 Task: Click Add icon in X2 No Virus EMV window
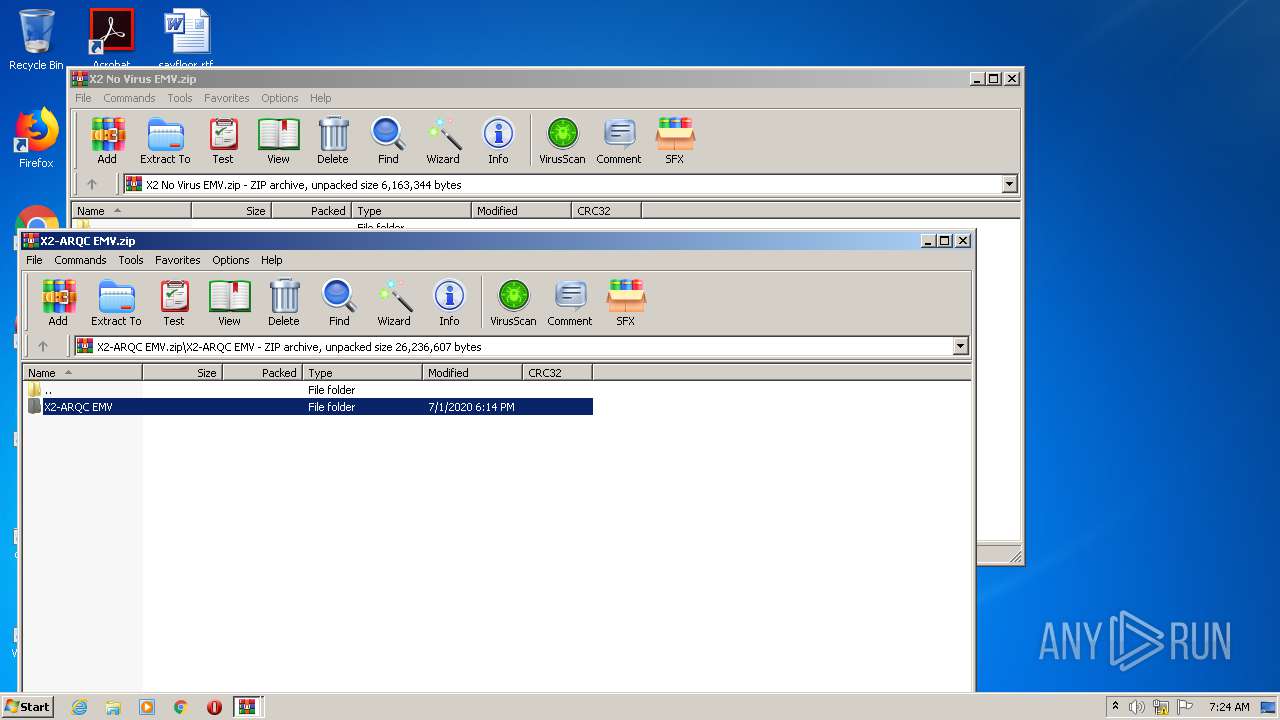coord(107,141)
